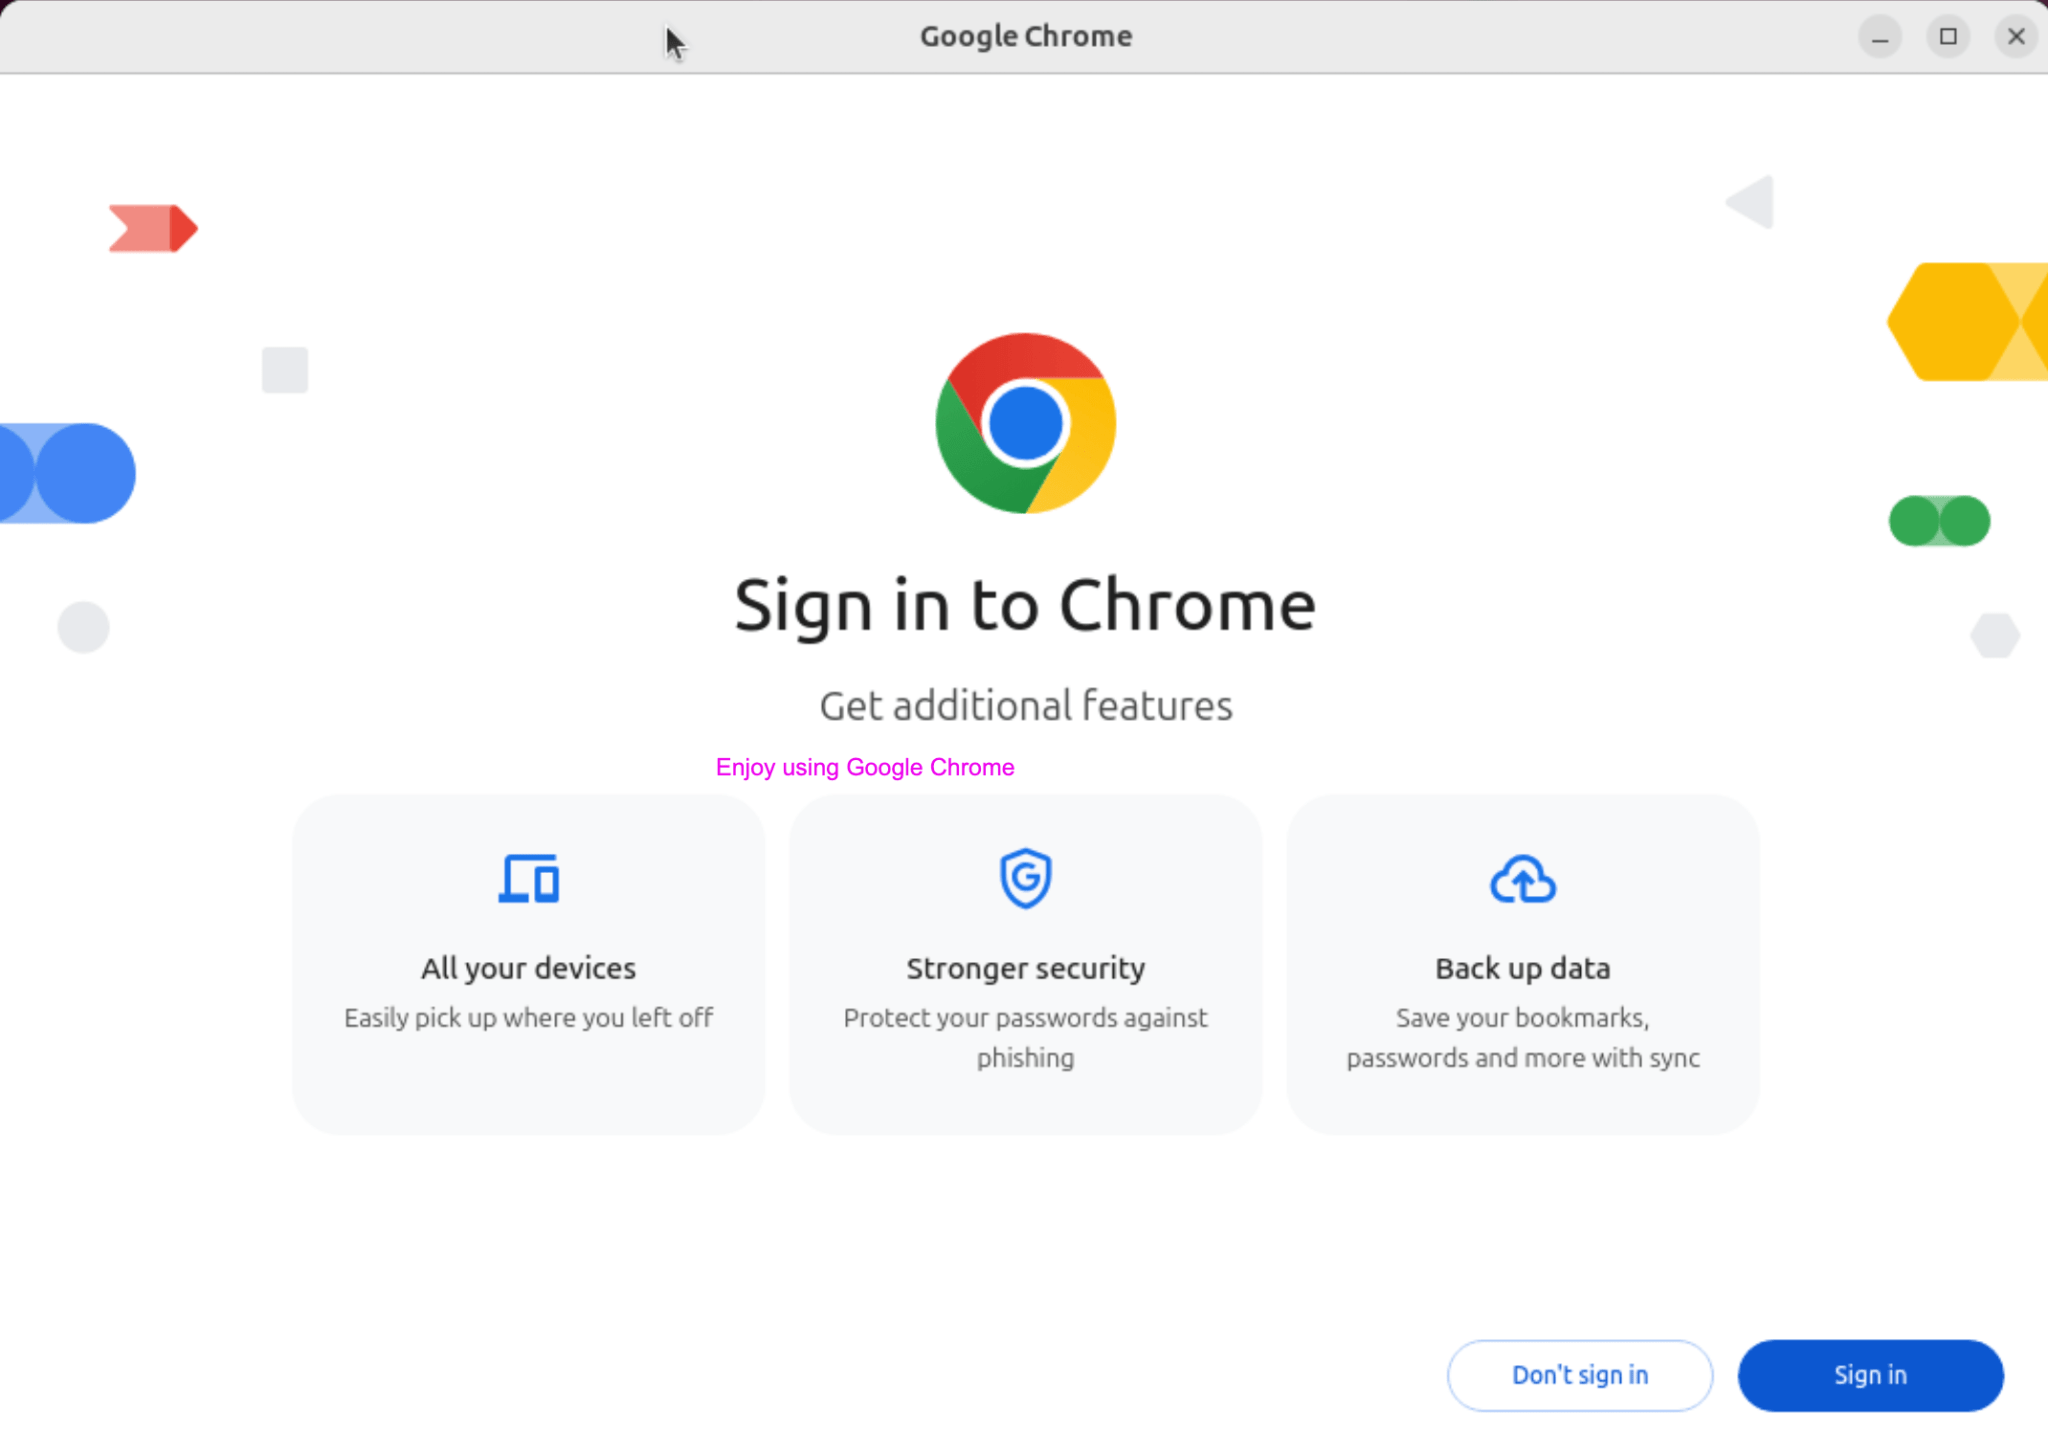Click the Sign in to Chrome heading

point(1025,605)
